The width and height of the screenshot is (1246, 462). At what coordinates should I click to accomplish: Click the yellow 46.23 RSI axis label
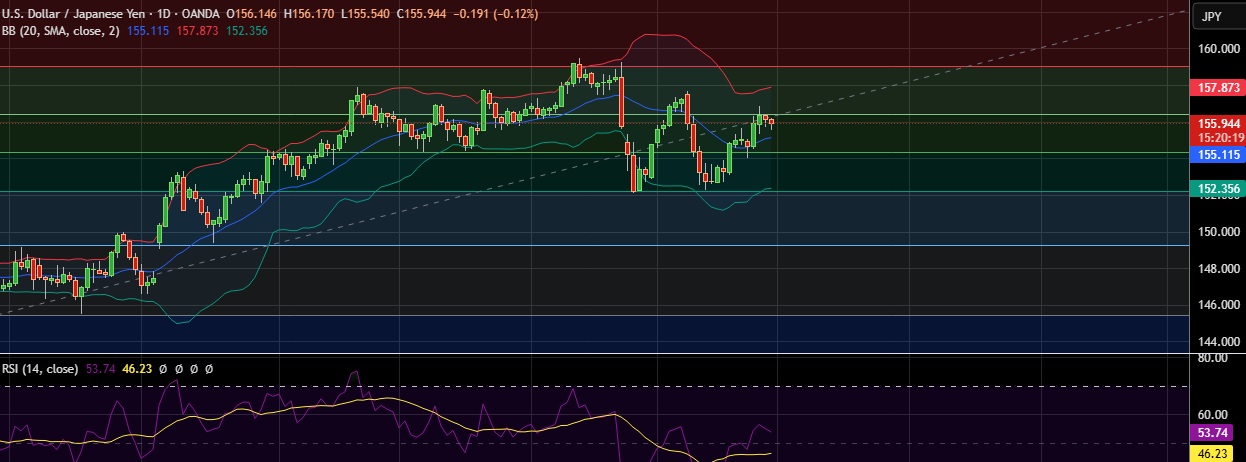click(x=1212, y=453)
